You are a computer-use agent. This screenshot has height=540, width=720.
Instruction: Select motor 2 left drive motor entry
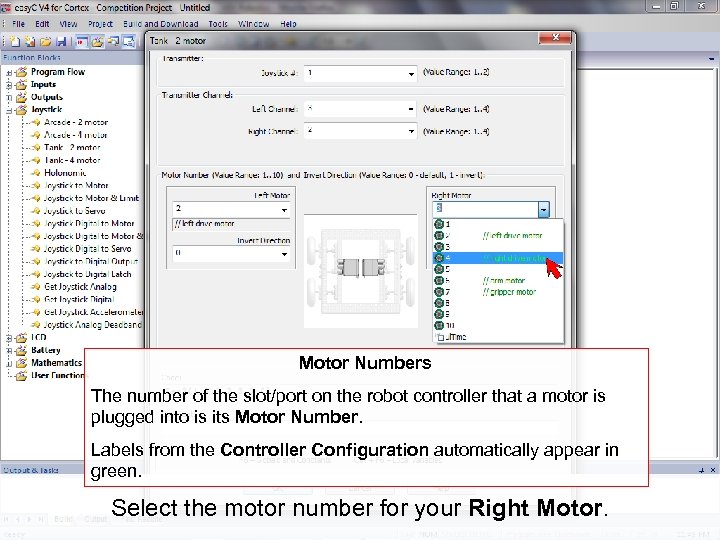pos(498,236)
